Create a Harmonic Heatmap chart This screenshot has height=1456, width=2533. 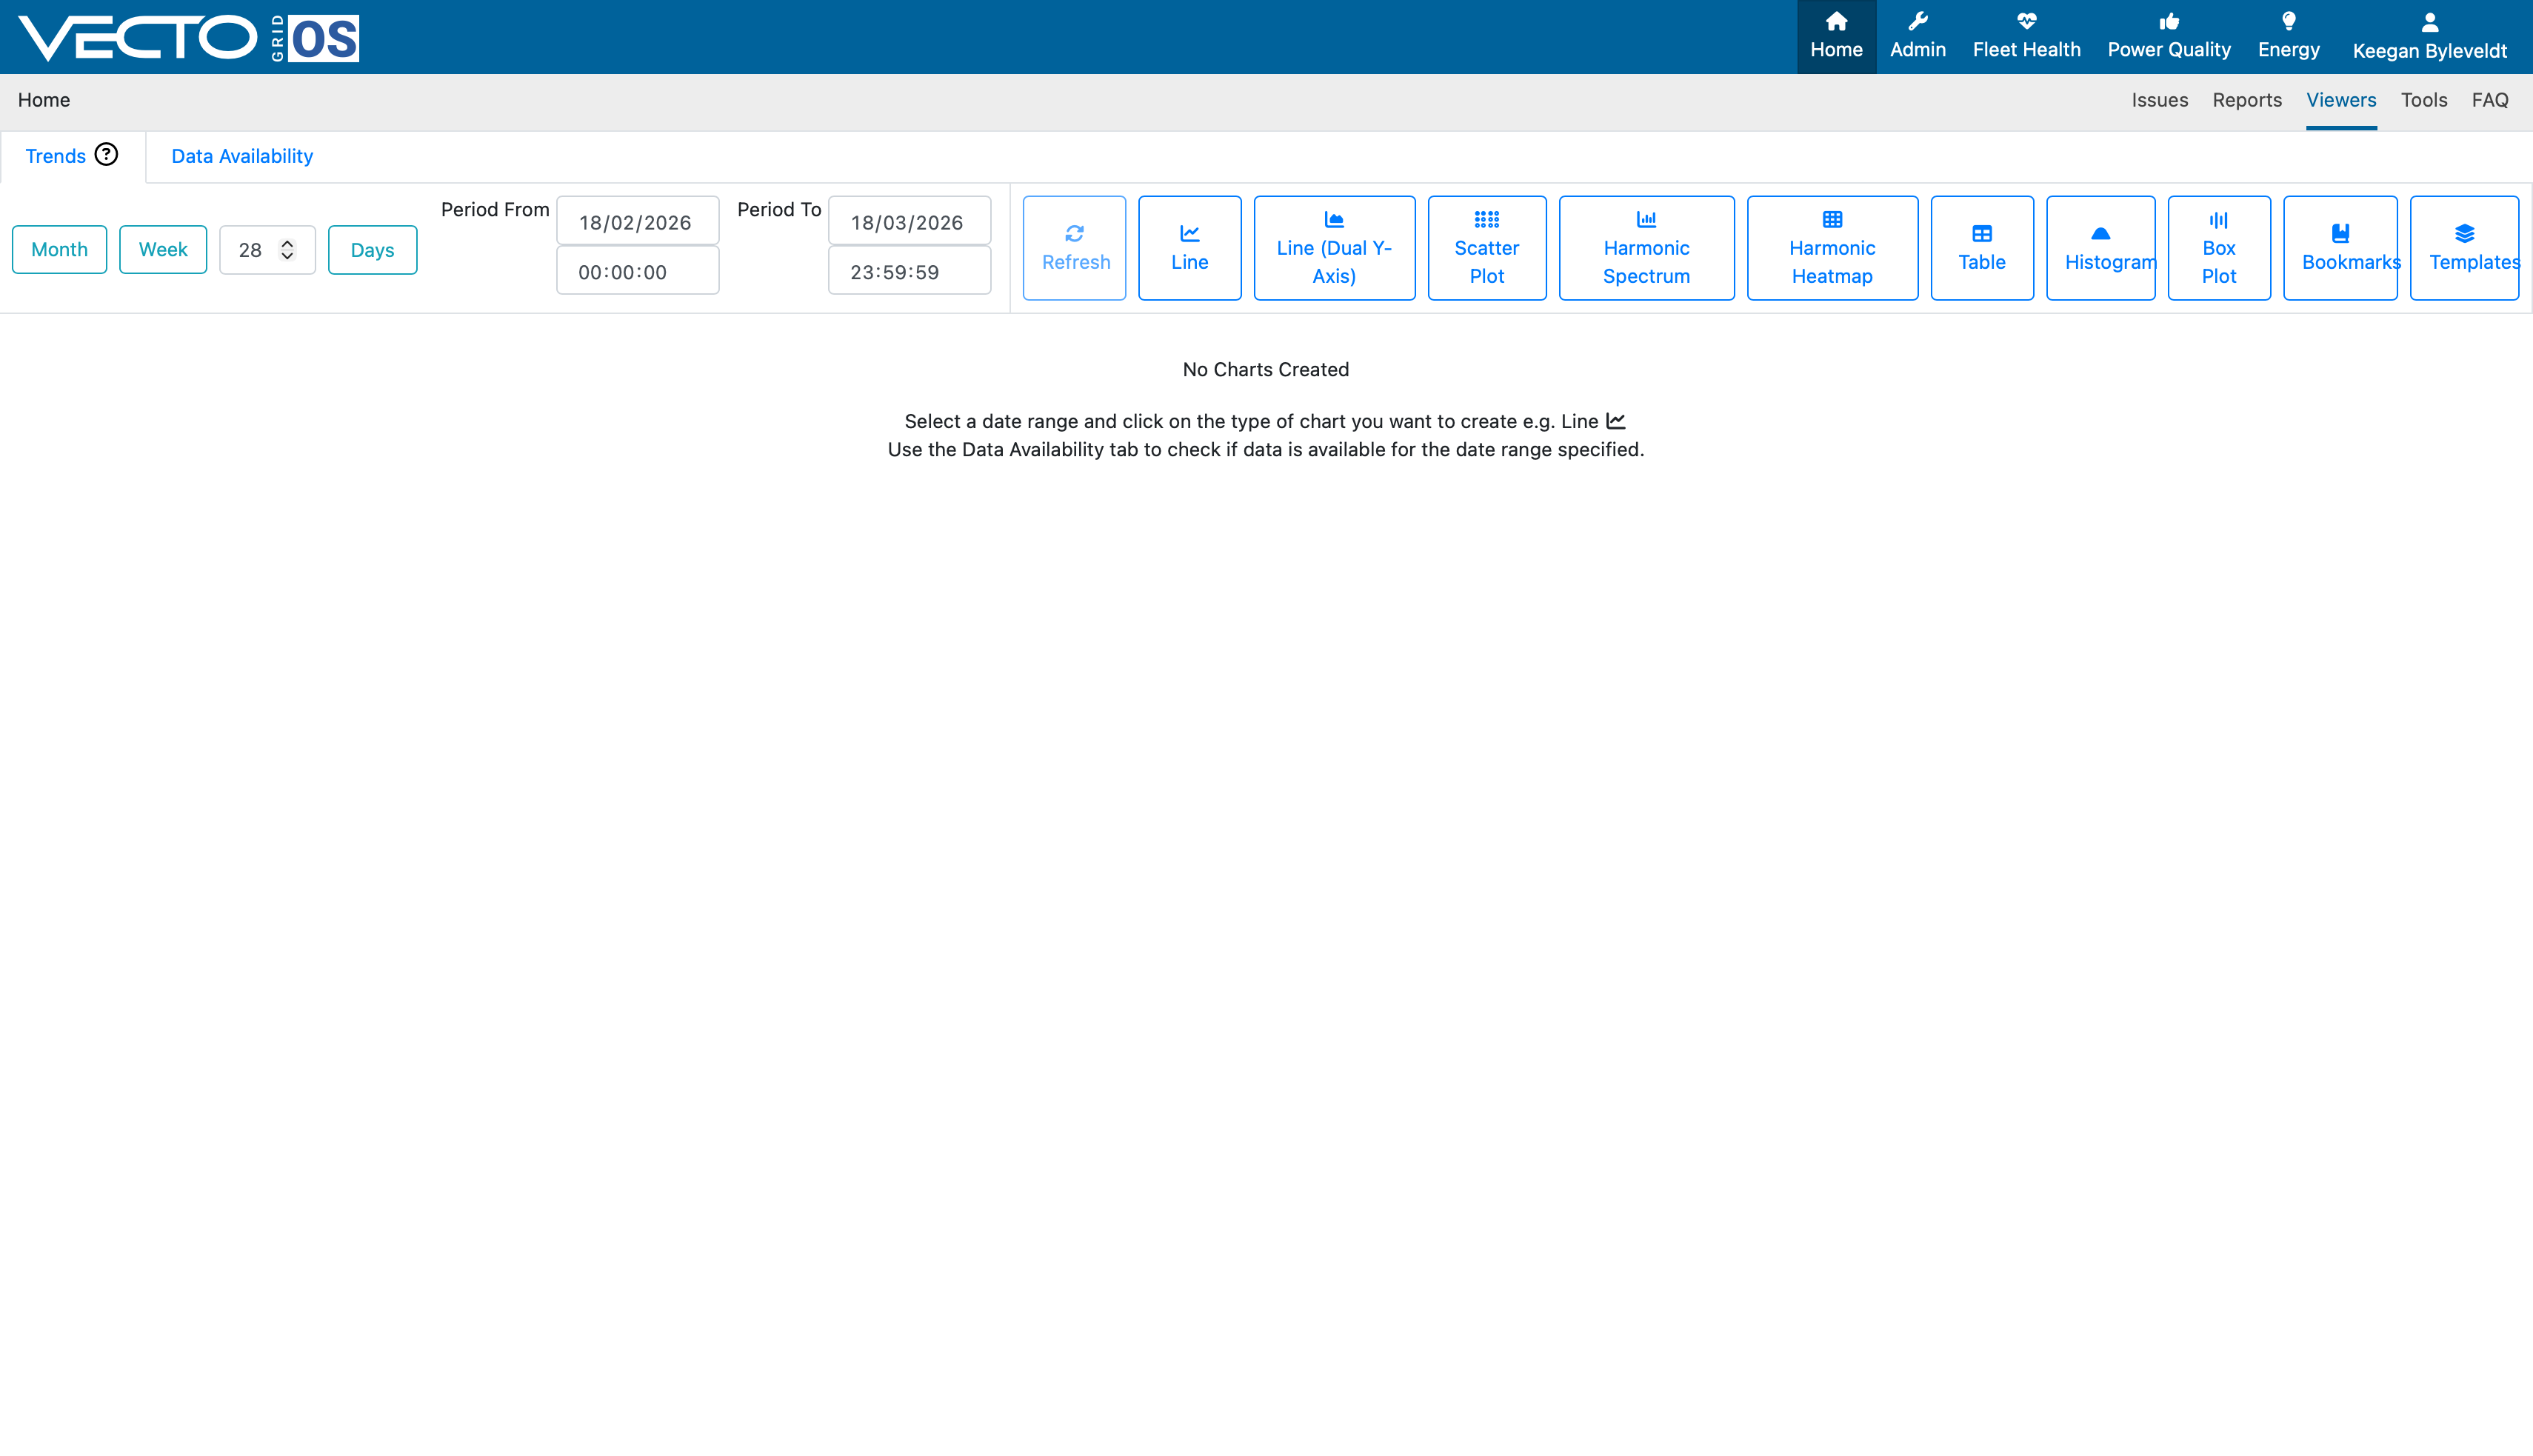(x=1832, y=248)
